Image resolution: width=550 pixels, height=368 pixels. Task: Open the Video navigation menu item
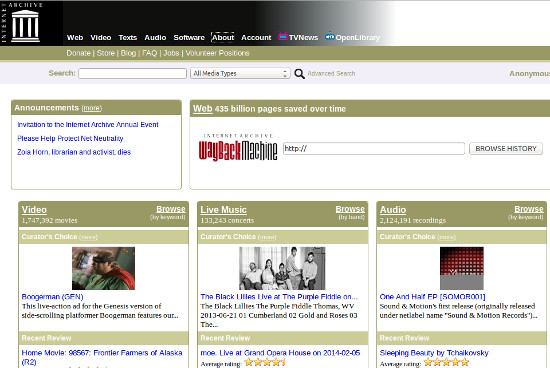[x=101, y=38]
